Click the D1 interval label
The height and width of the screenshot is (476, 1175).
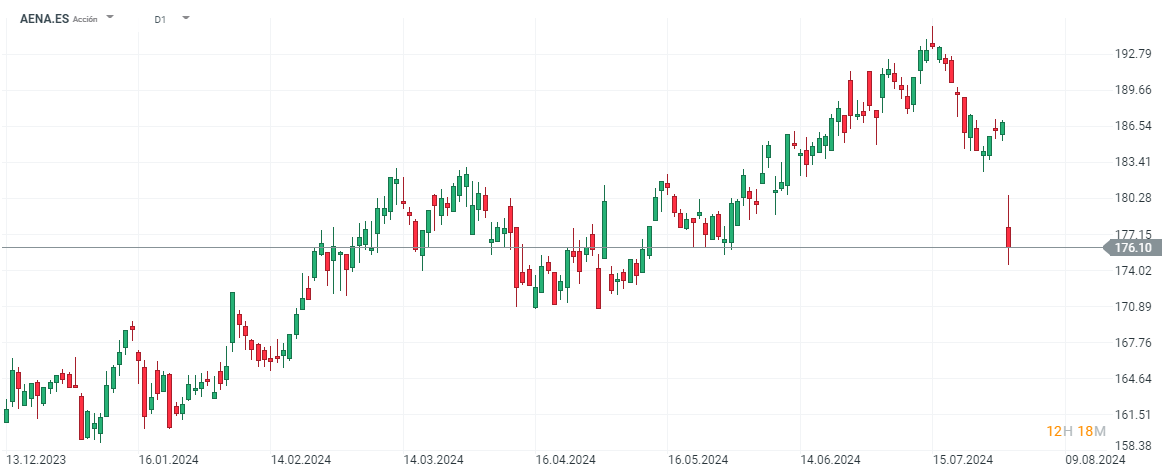coord(160,19)
